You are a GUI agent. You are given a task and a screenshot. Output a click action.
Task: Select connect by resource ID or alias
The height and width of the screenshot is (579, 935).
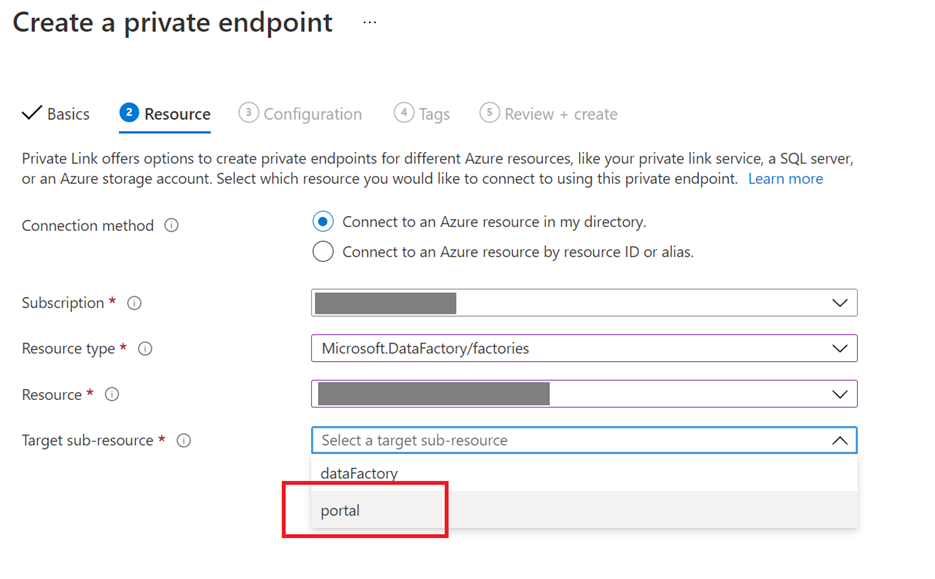(x=322, y=251)
